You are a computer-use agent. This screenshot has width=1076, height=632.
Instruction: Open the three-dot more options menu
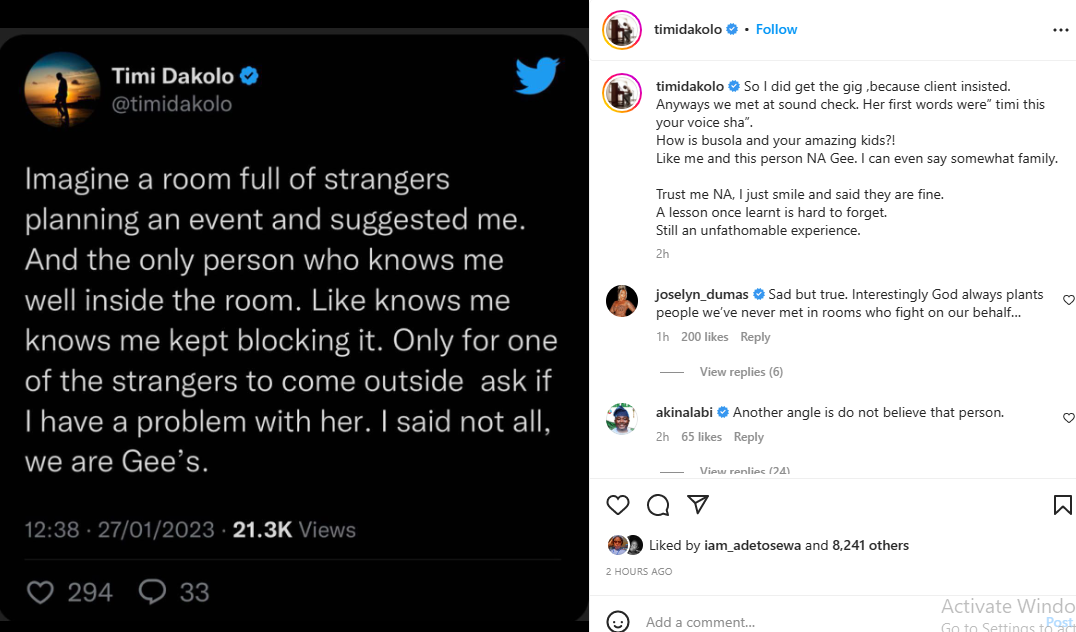[x=1061, y=30]
